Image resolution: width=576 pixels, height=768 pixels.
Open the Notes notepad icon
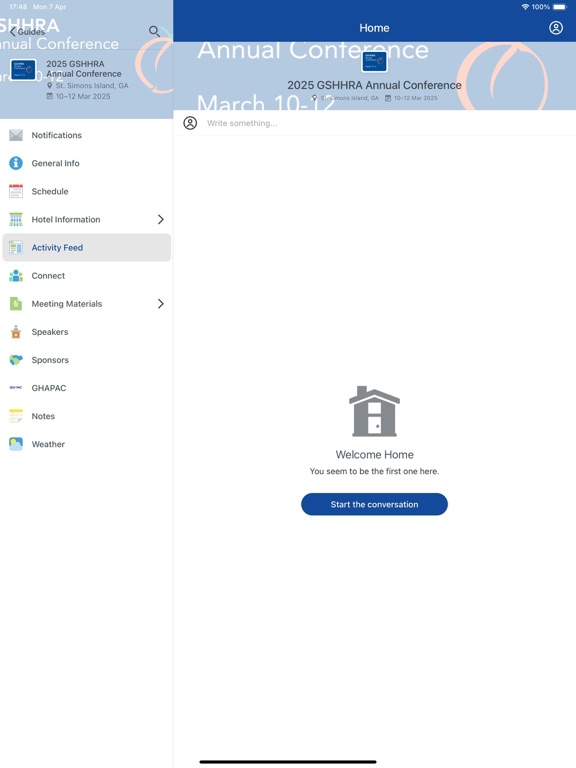(16, 416)
